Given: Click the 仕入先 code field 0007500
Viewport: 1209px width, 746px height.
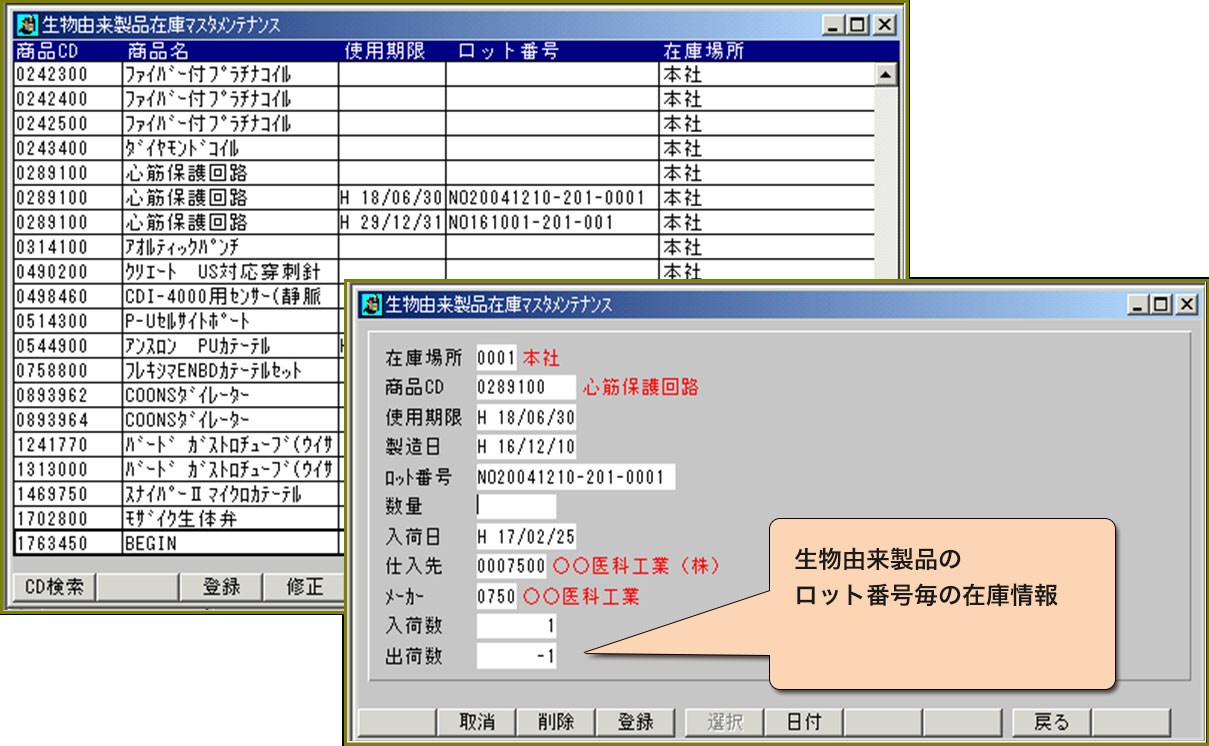Looking at the screenshot, I should 511,567.
